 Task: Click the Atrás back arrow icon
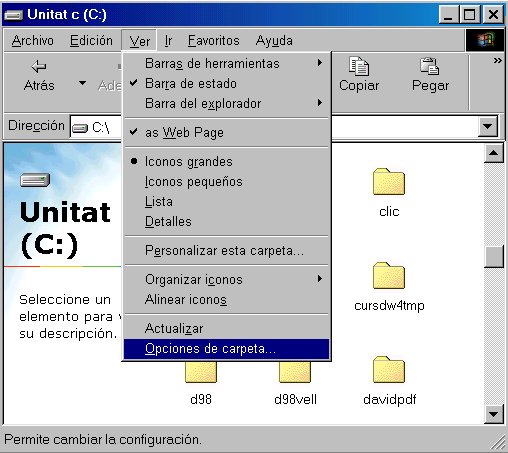click(39, 66)
